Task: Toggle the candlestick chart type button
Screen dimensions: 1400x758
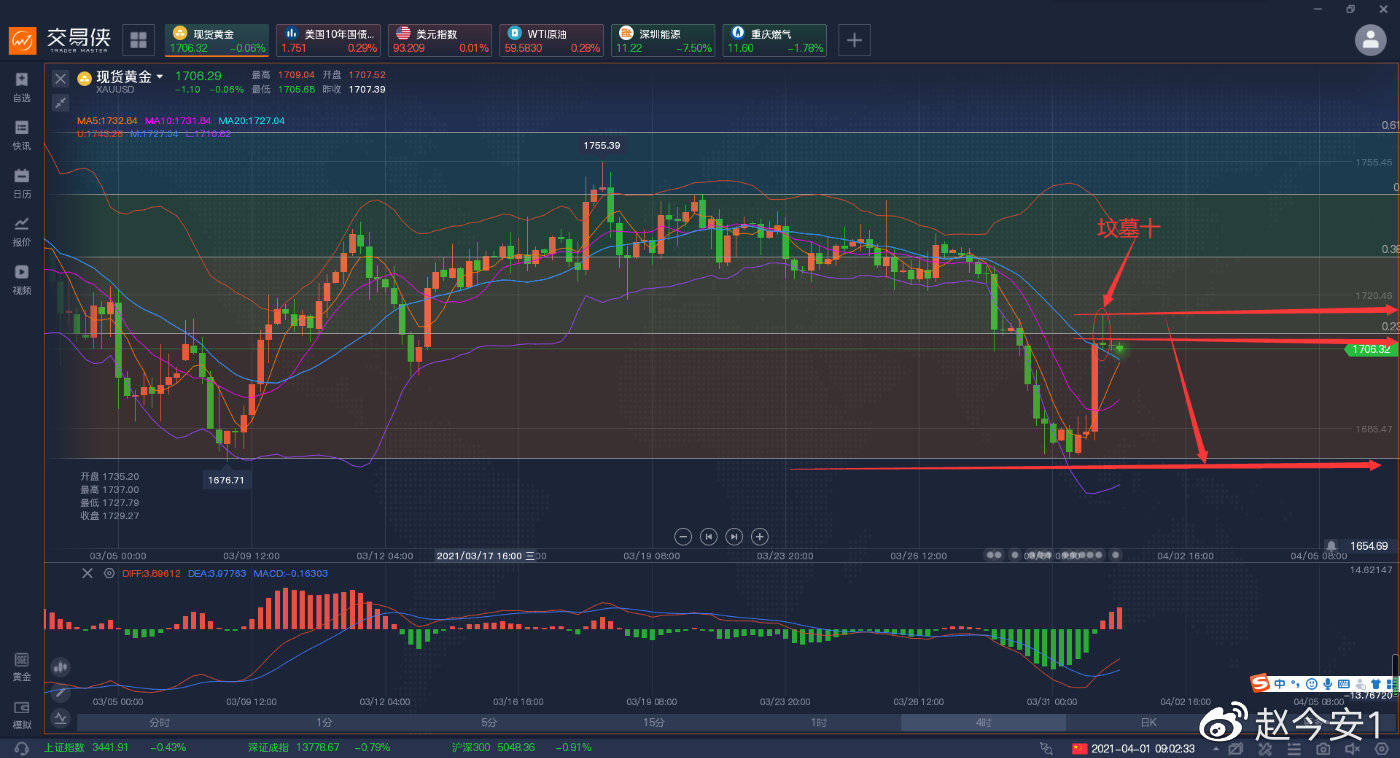Action: point(60,666)
